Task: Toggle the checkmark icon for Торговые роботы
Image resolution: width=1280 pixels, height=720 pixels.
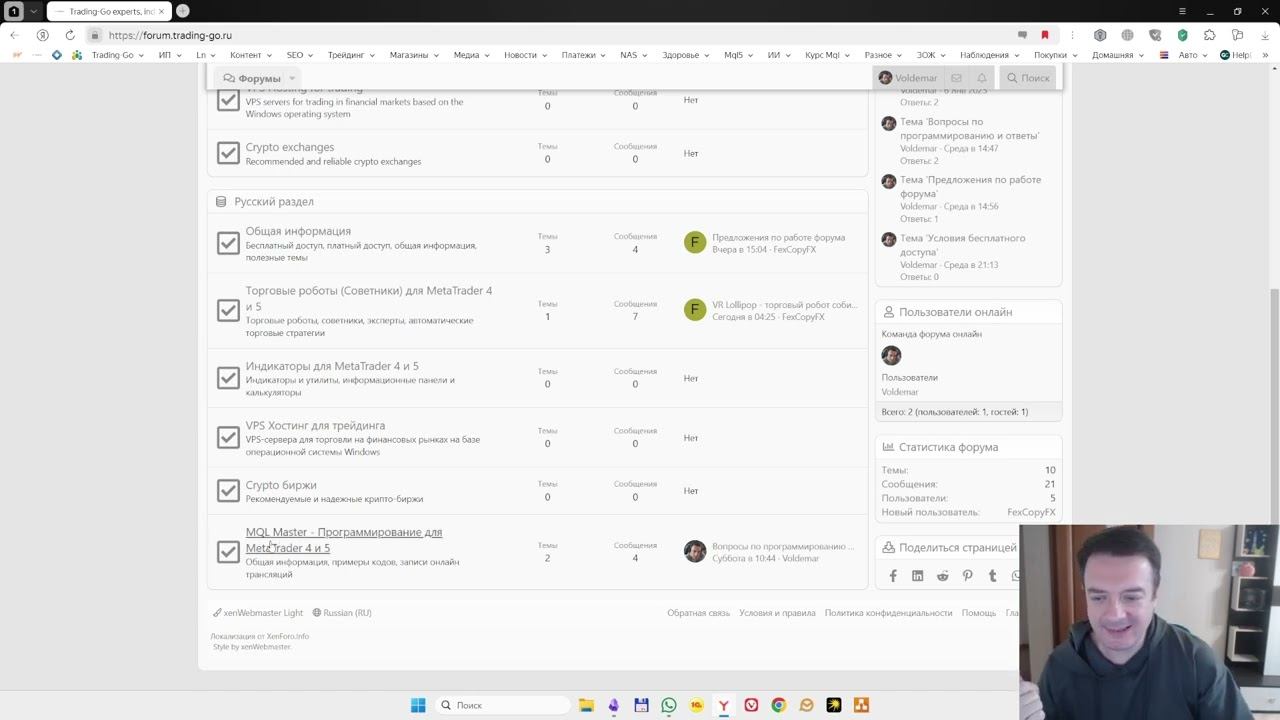Action: 228,310
